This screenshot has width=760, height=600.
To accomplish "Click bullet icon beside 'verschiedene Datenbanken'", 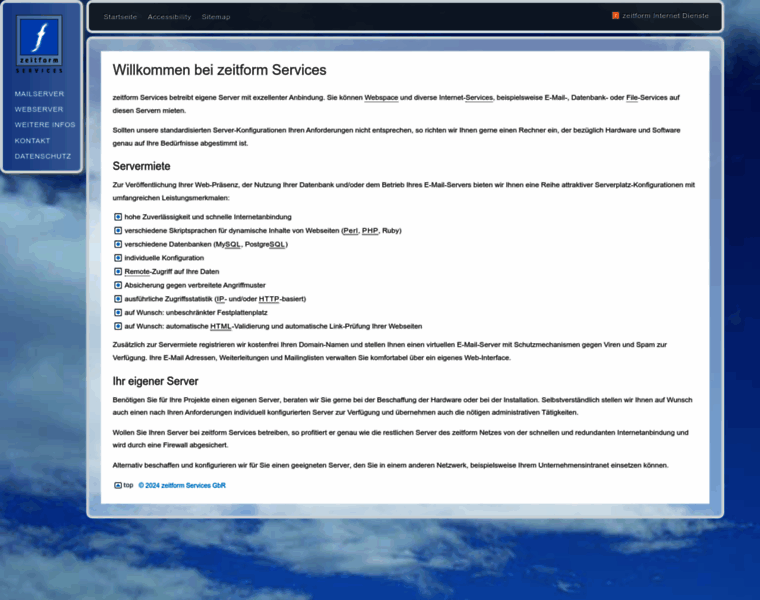I will tap(118, 244).
